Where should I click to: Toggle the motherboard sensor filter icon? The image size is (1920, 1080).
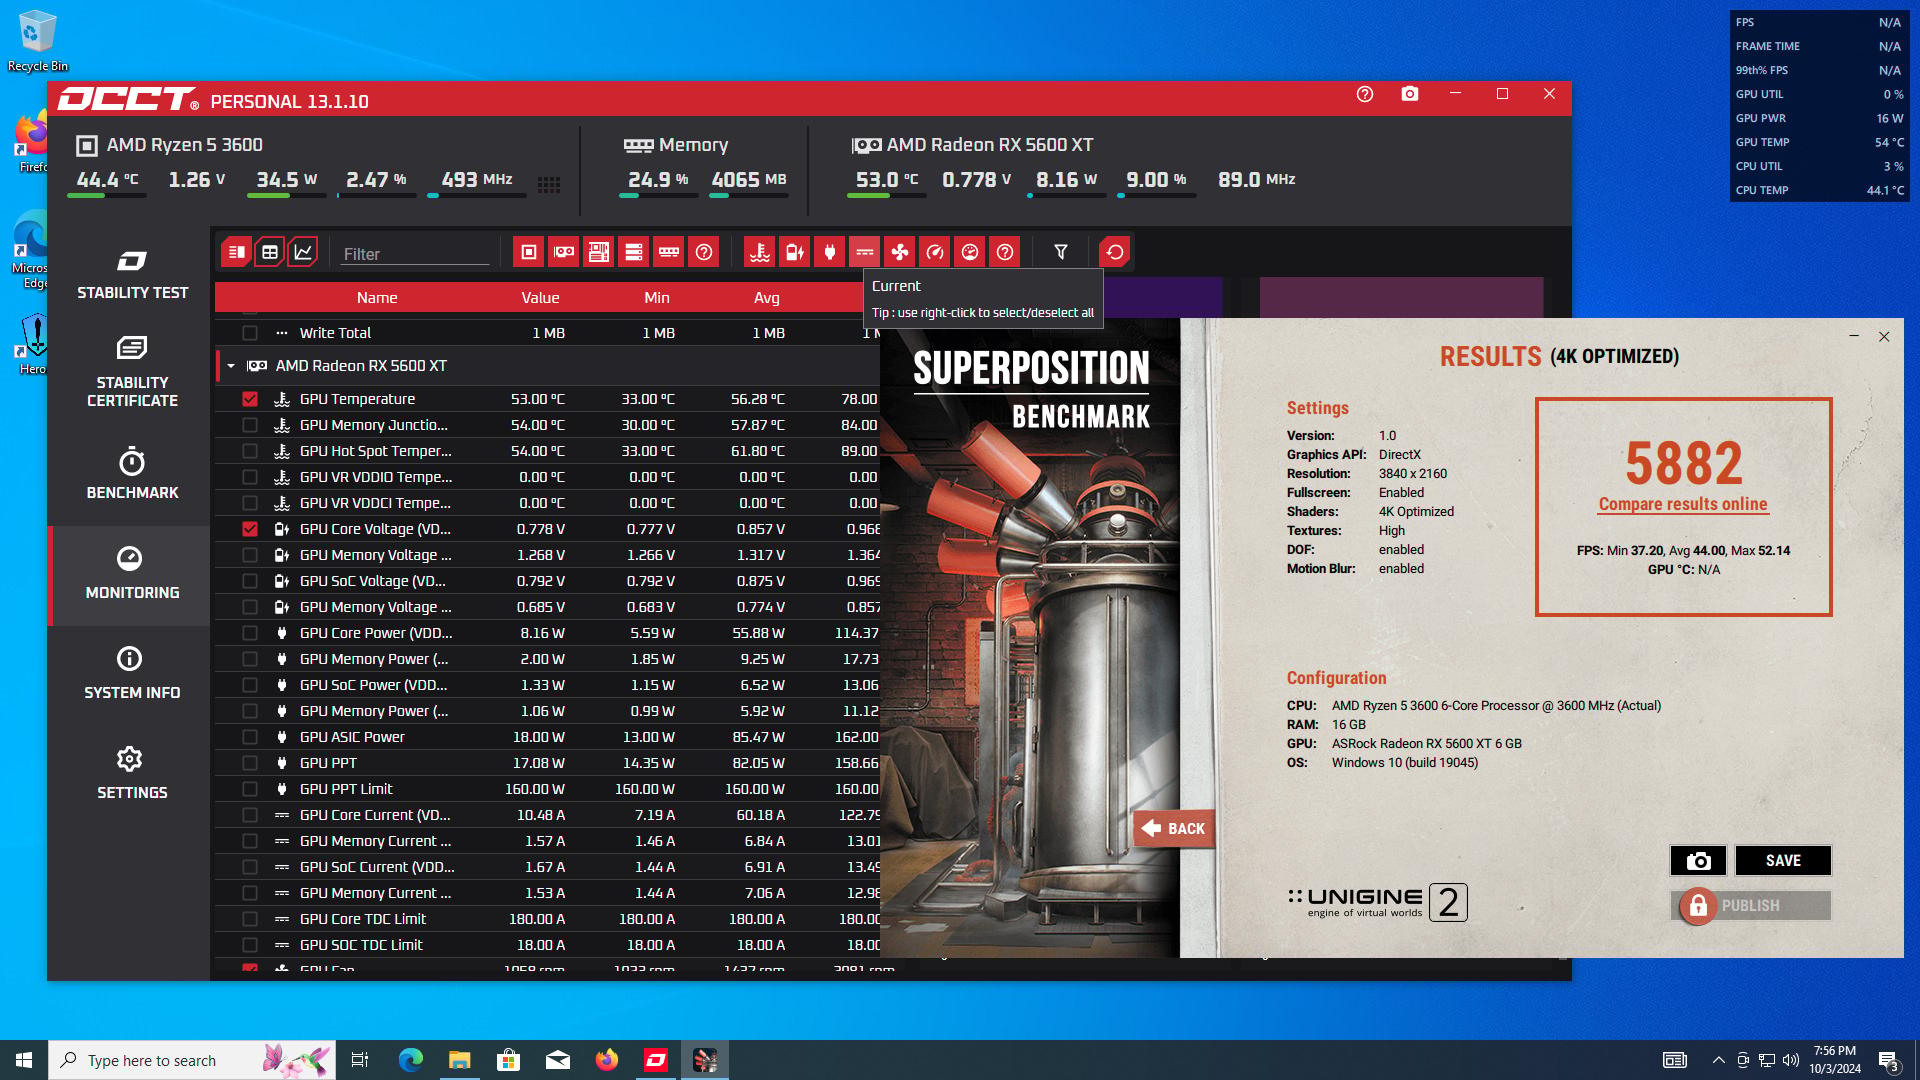point(599,253)
